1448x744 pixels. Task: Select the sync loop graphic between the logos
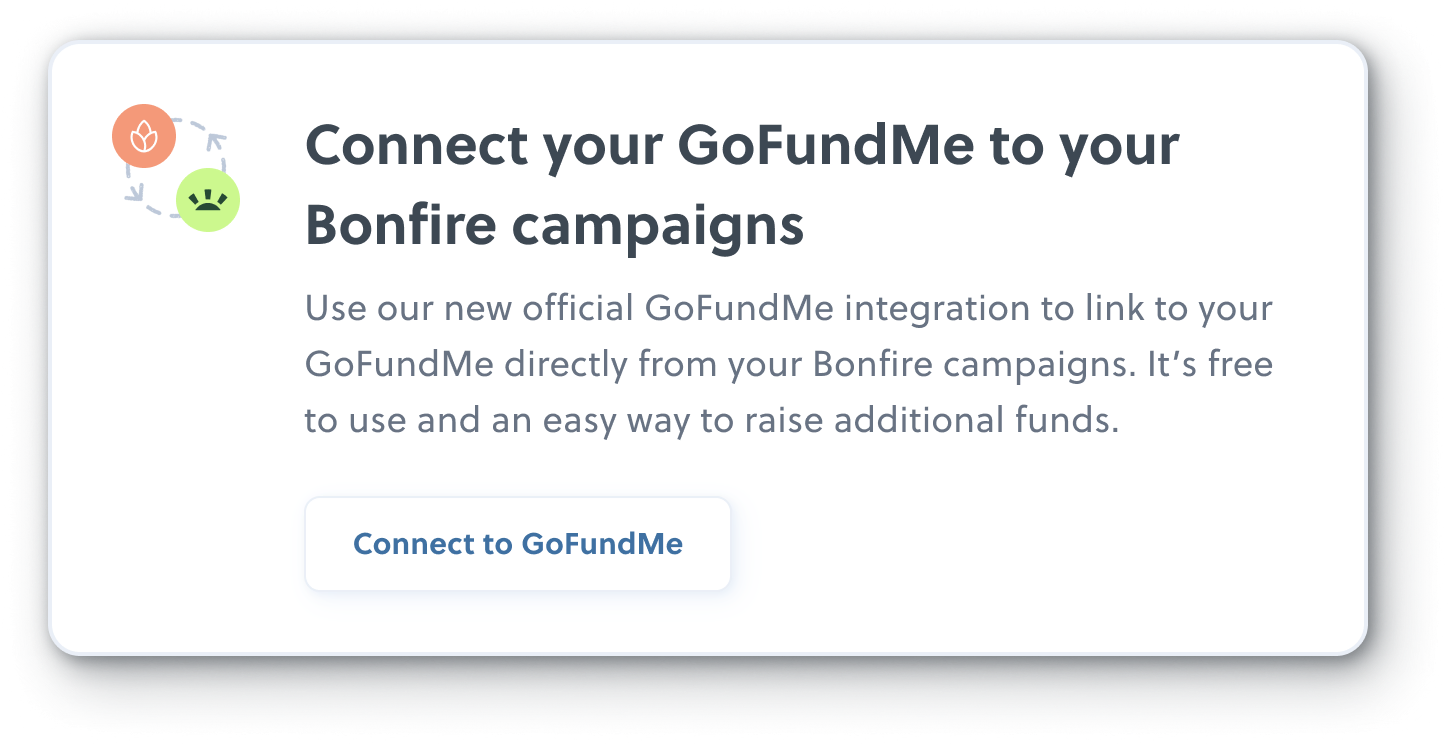(x=176, y=168)
